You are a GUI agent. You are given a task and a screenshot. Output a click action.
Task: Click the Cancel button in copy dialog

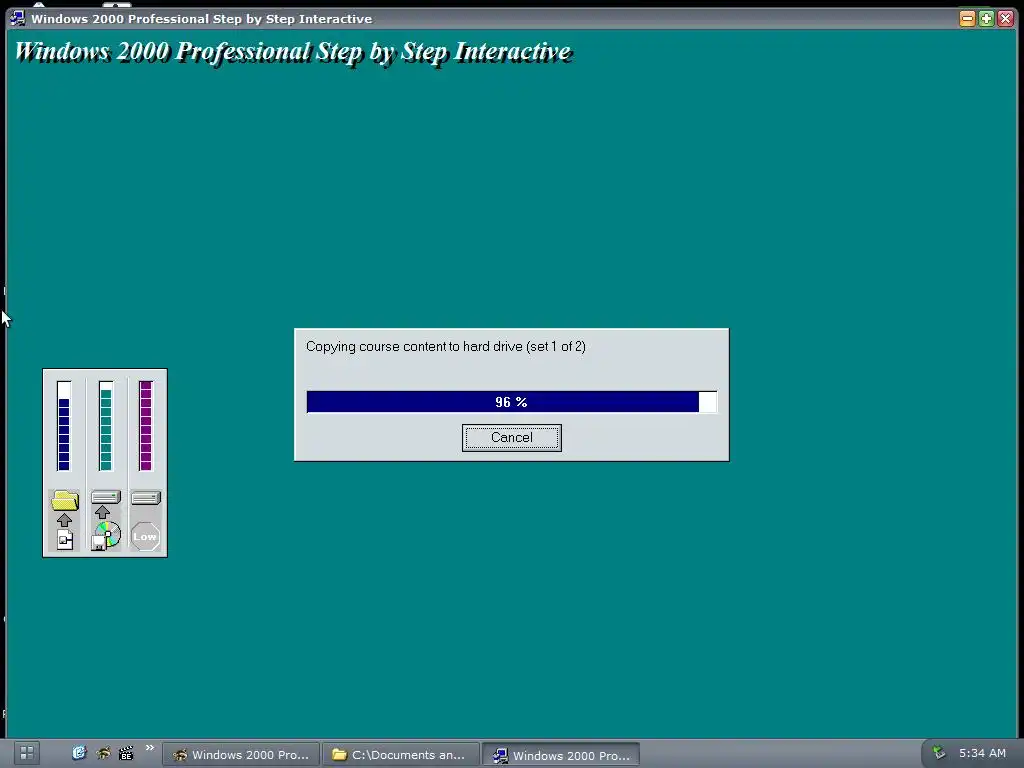tap(511, 438)
